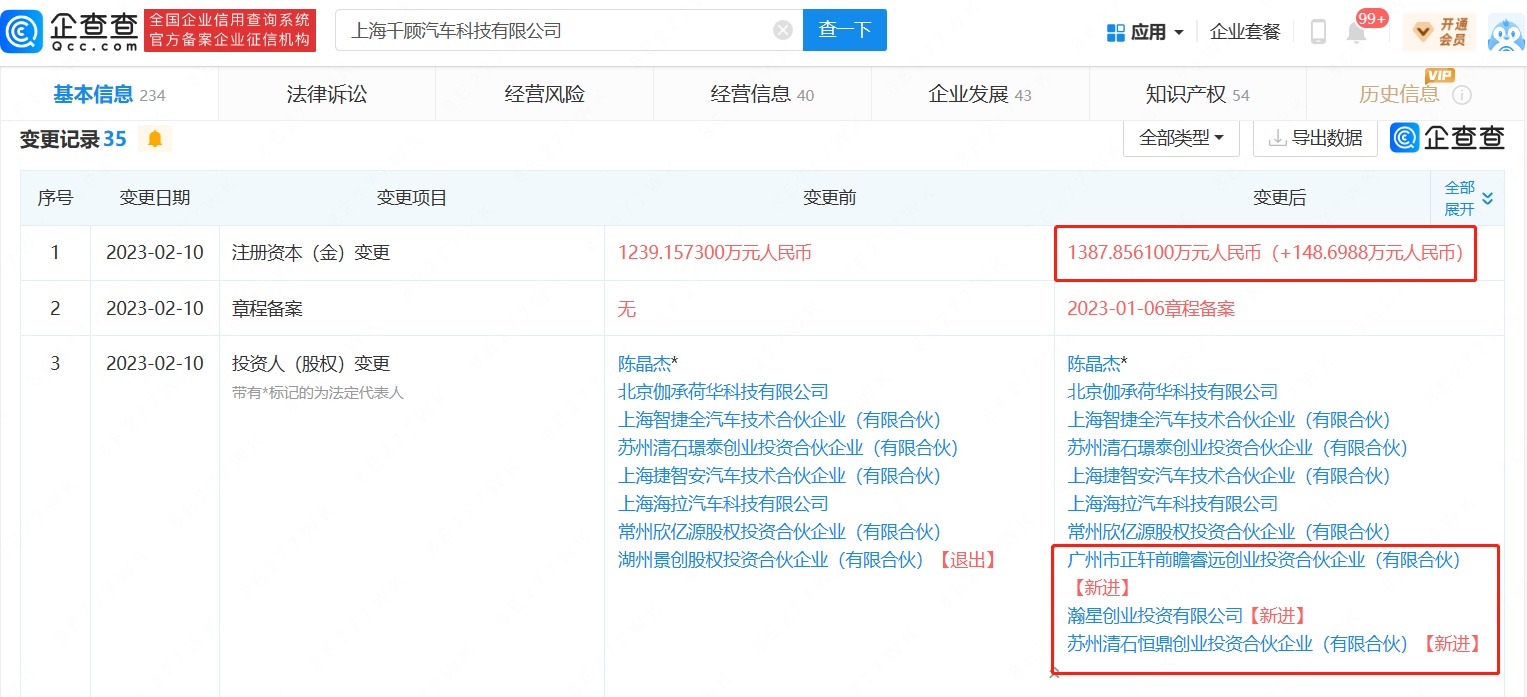Open 苏州清石璟泰创业投资合伙企业 in 变更后 column
This screenshot has height=697, width=1527.
coord(1237,448)
